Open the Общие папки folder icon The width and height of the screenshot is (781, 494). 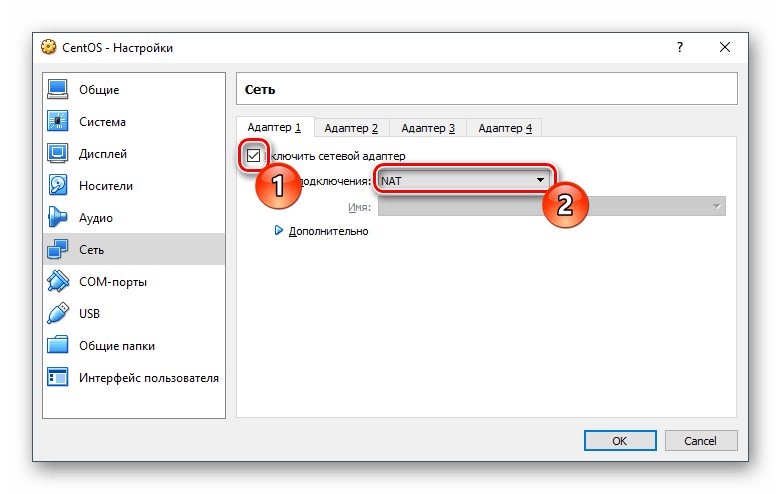[x=58, y=345]
